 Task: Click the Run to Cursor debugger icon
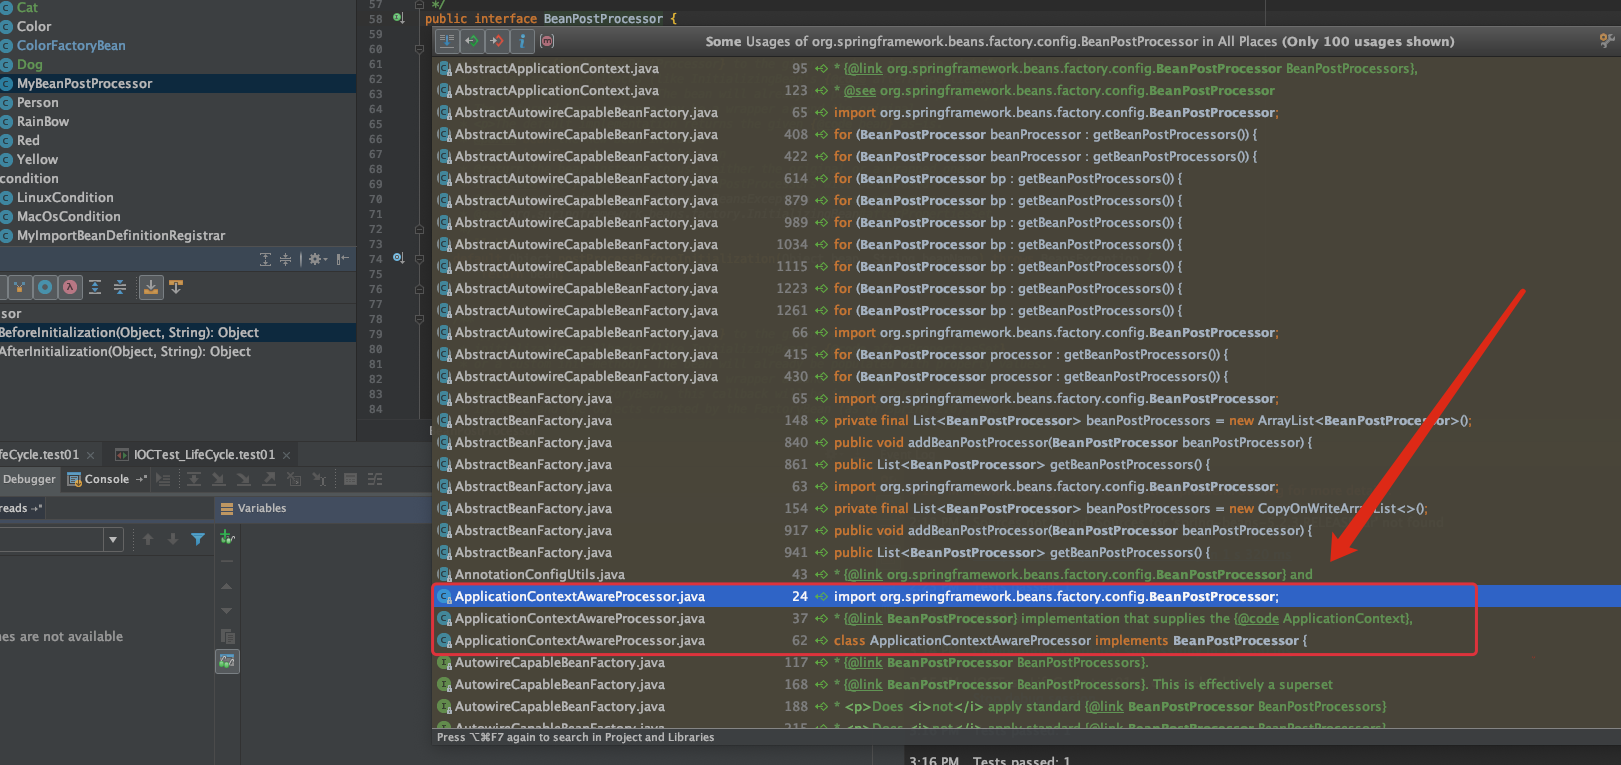(x=319, y=479)
